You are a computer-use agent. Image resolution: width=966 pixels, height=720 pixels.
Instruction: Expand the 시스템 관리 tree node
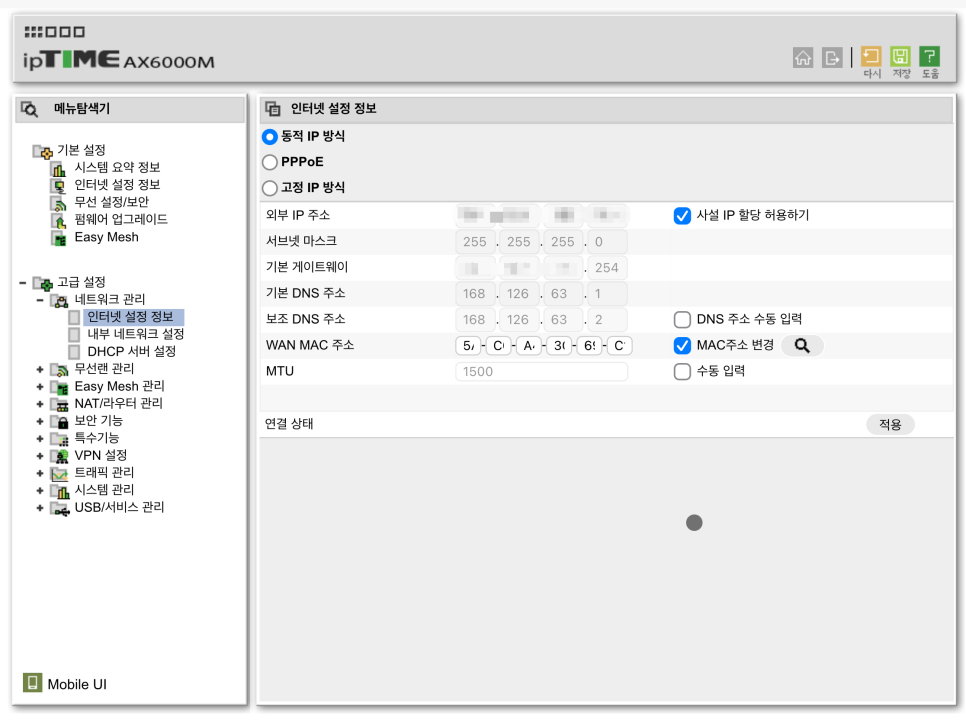tap(40, 491)
